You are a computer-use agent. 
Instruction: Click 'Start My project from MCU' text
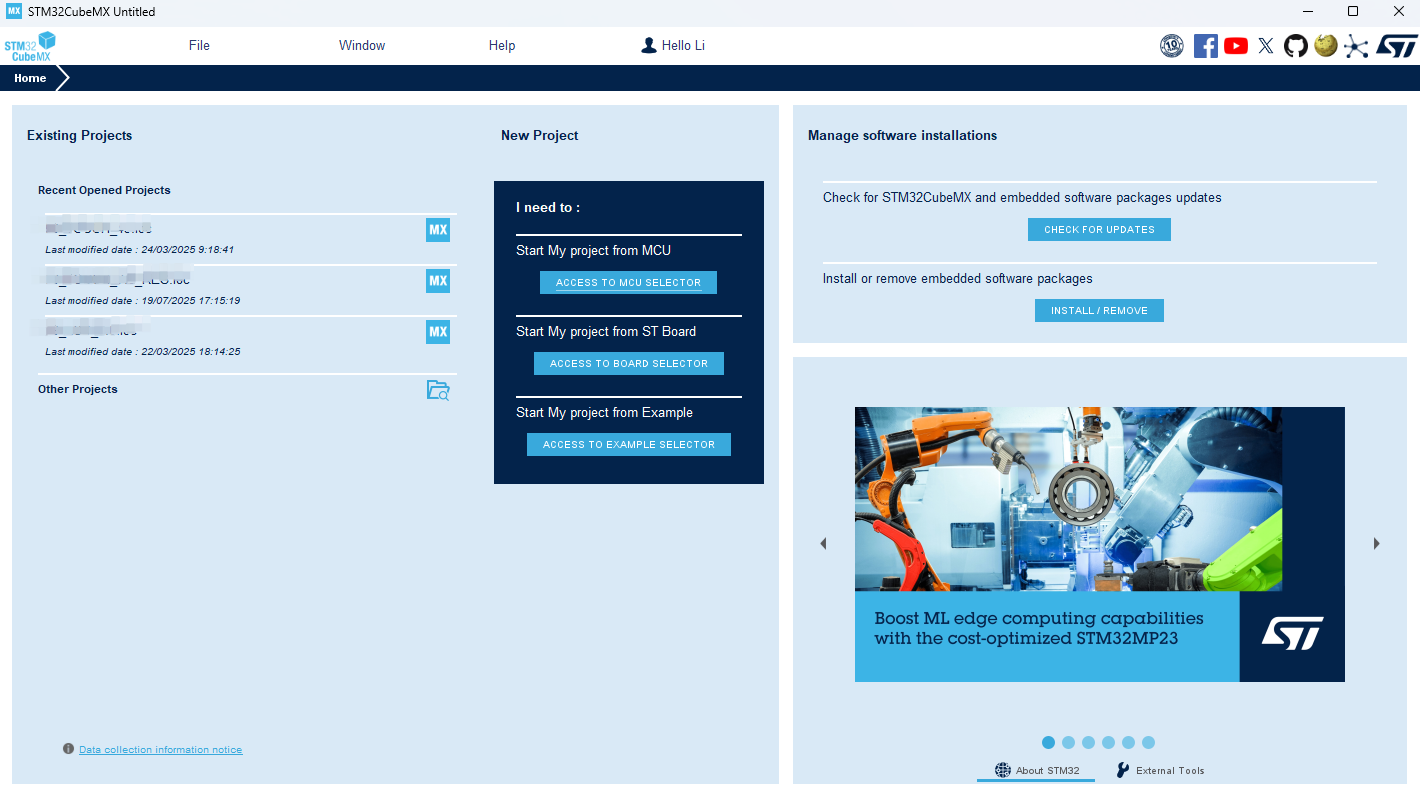click(x=593, y=250)
